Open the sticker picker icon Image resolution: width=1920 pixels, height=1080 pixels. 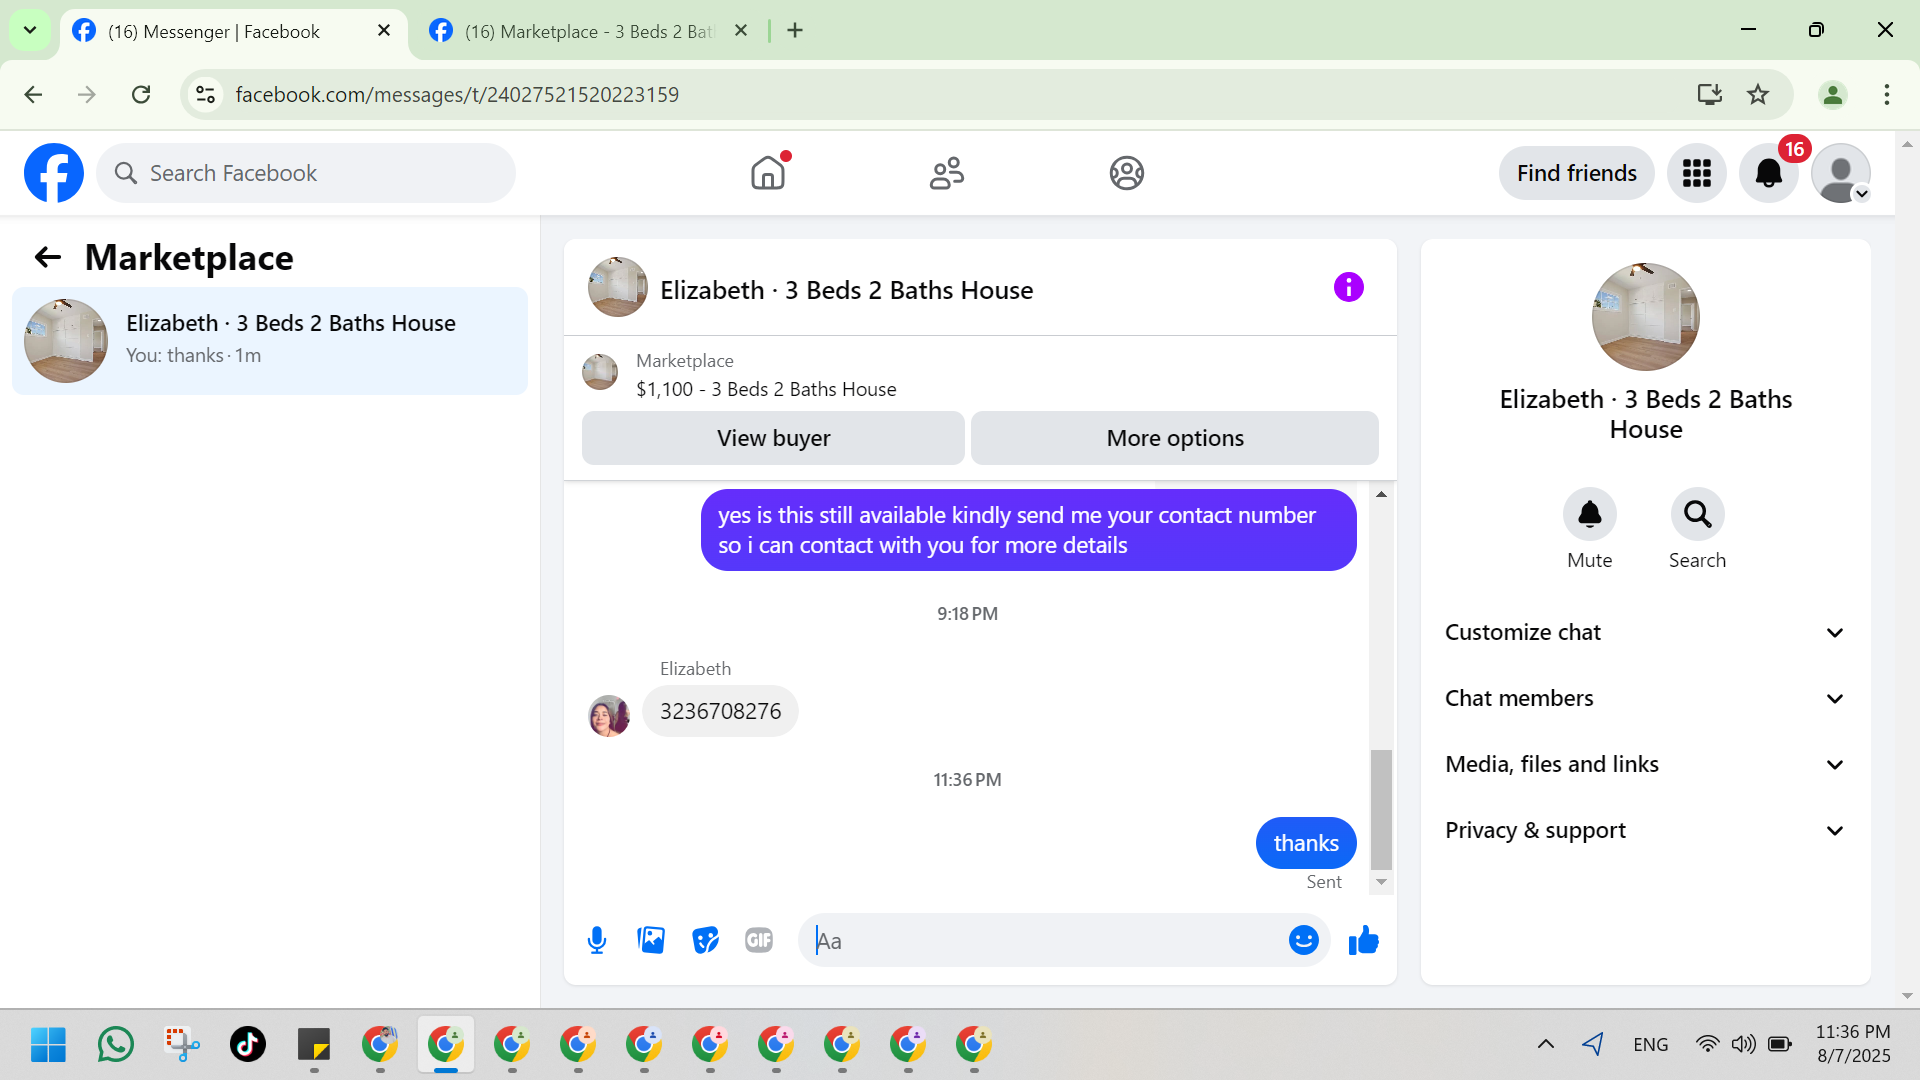(705, 940)
